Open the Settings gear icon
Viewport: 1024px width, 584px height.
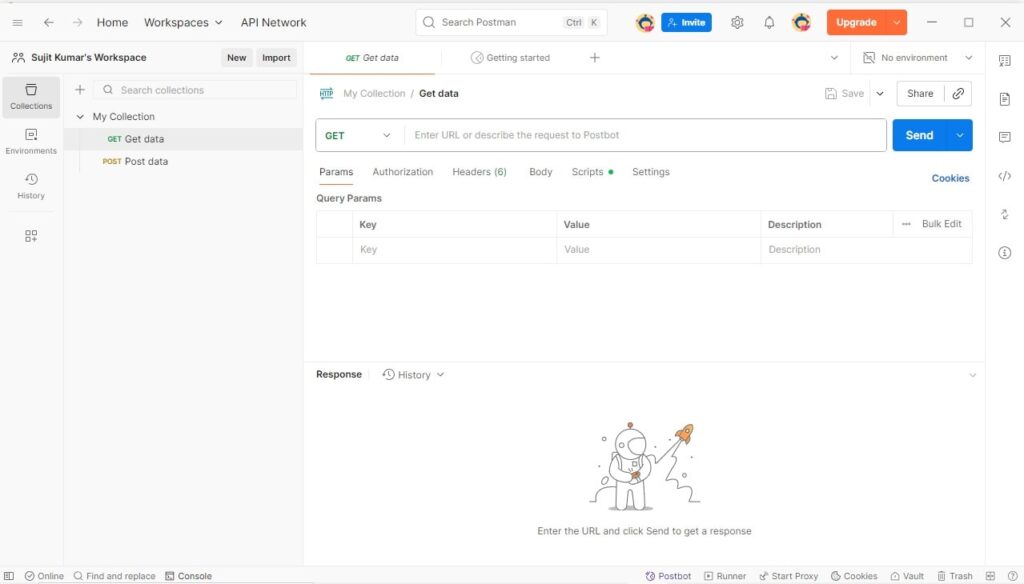737,22
